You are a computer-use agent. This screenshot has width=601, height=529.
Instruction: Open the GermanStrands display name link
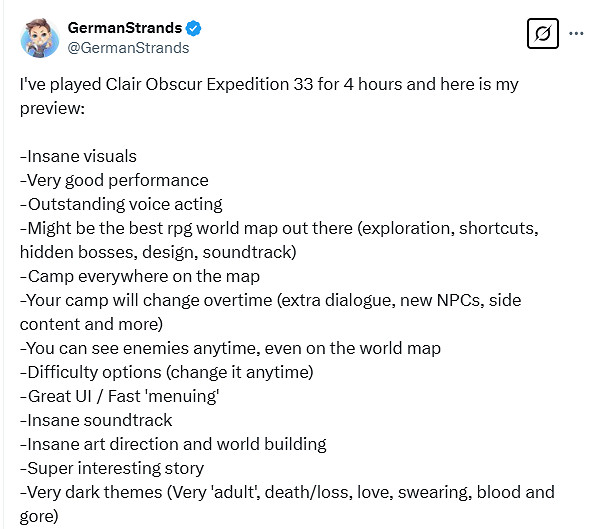(125, 27)
